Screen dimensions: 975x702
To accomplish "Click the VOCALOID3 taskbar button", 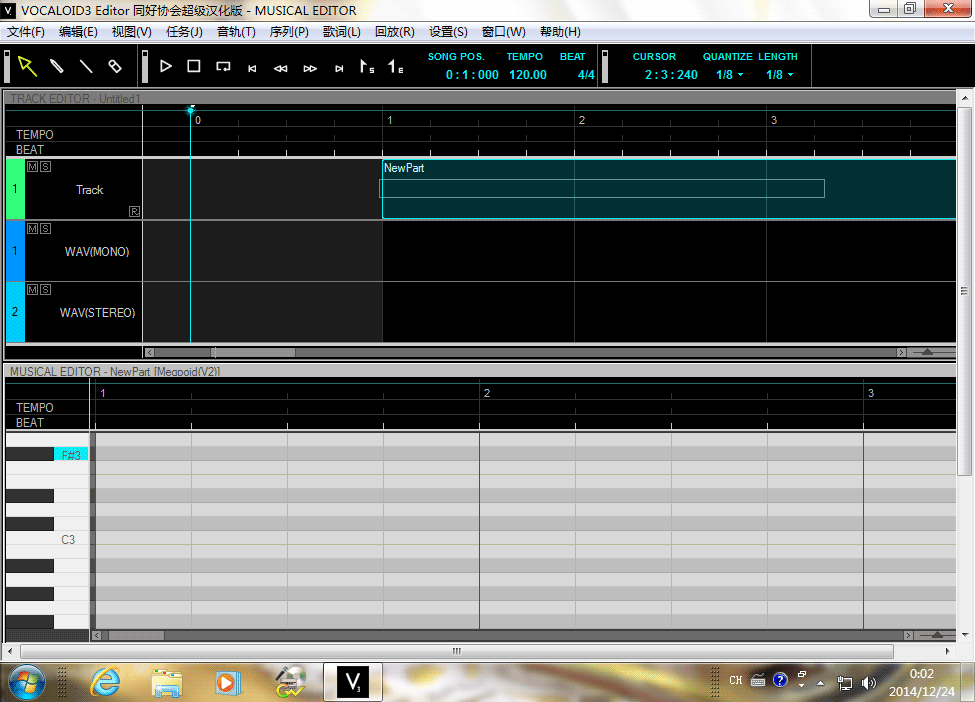I will (x=353, y=682).
